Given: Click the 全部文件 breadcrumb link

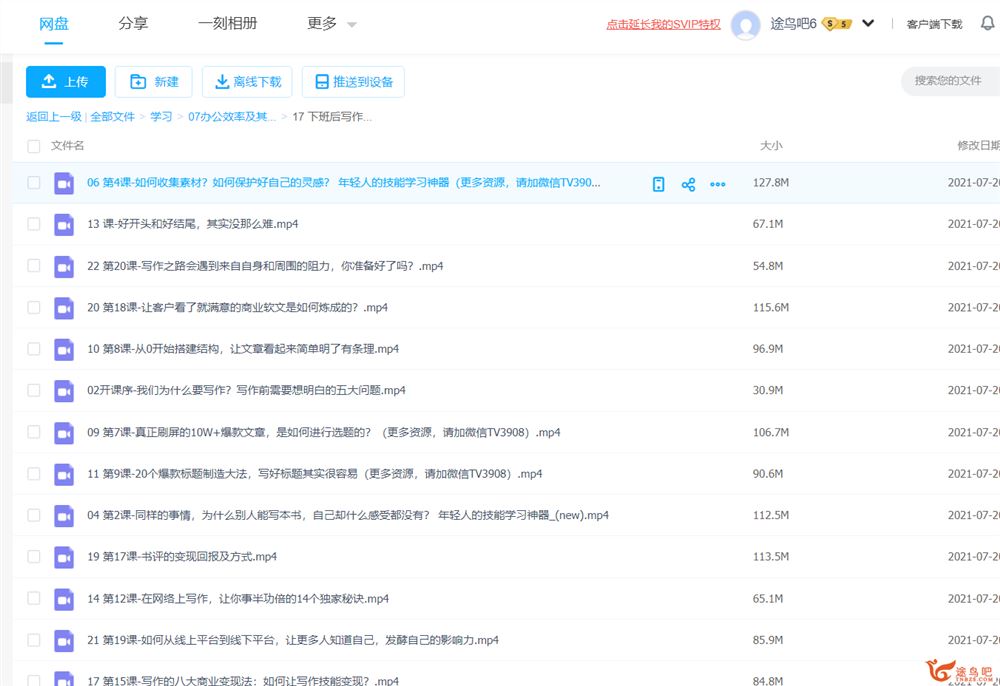Looking at the screenshot, I should point(112,117).
